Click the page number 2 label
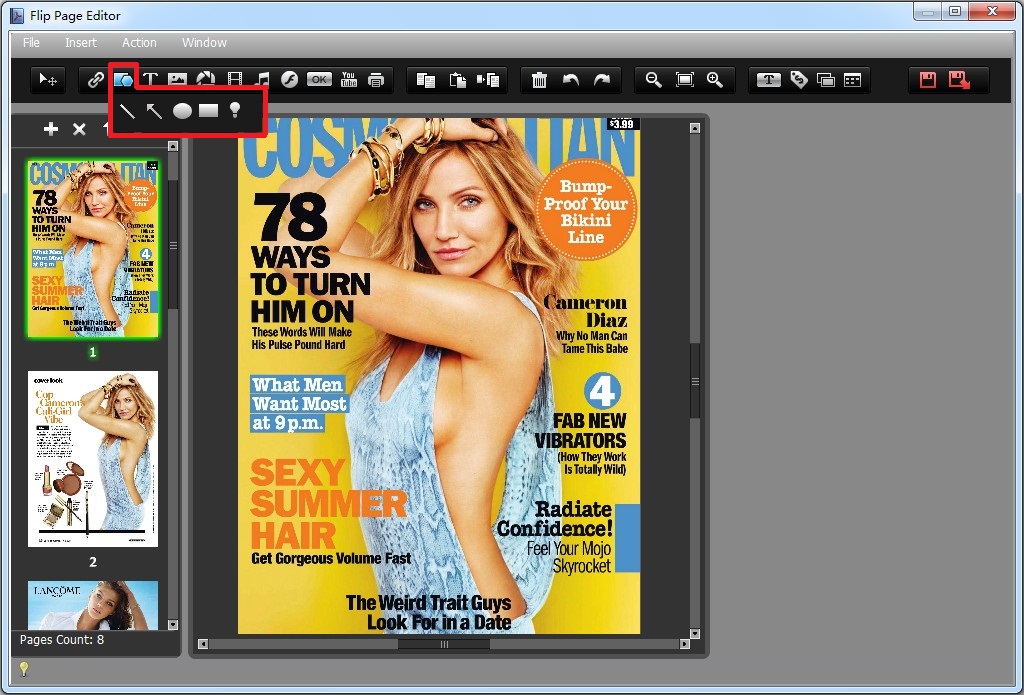This screenshot has height=695, width=1024. (x=93, y=562)
